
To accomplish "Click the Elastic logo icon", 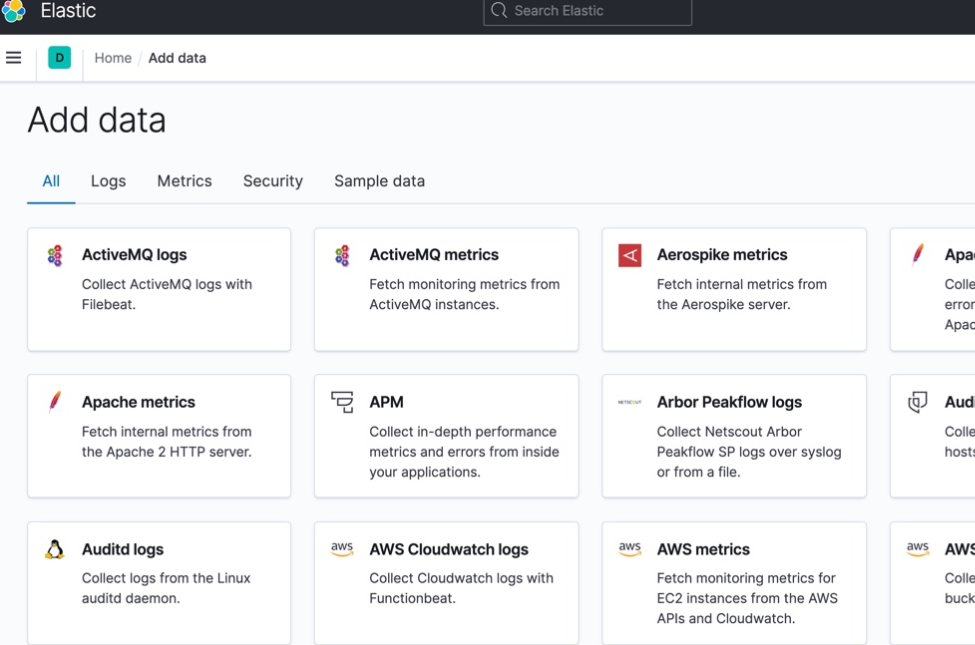I will [x=13, y=11].
